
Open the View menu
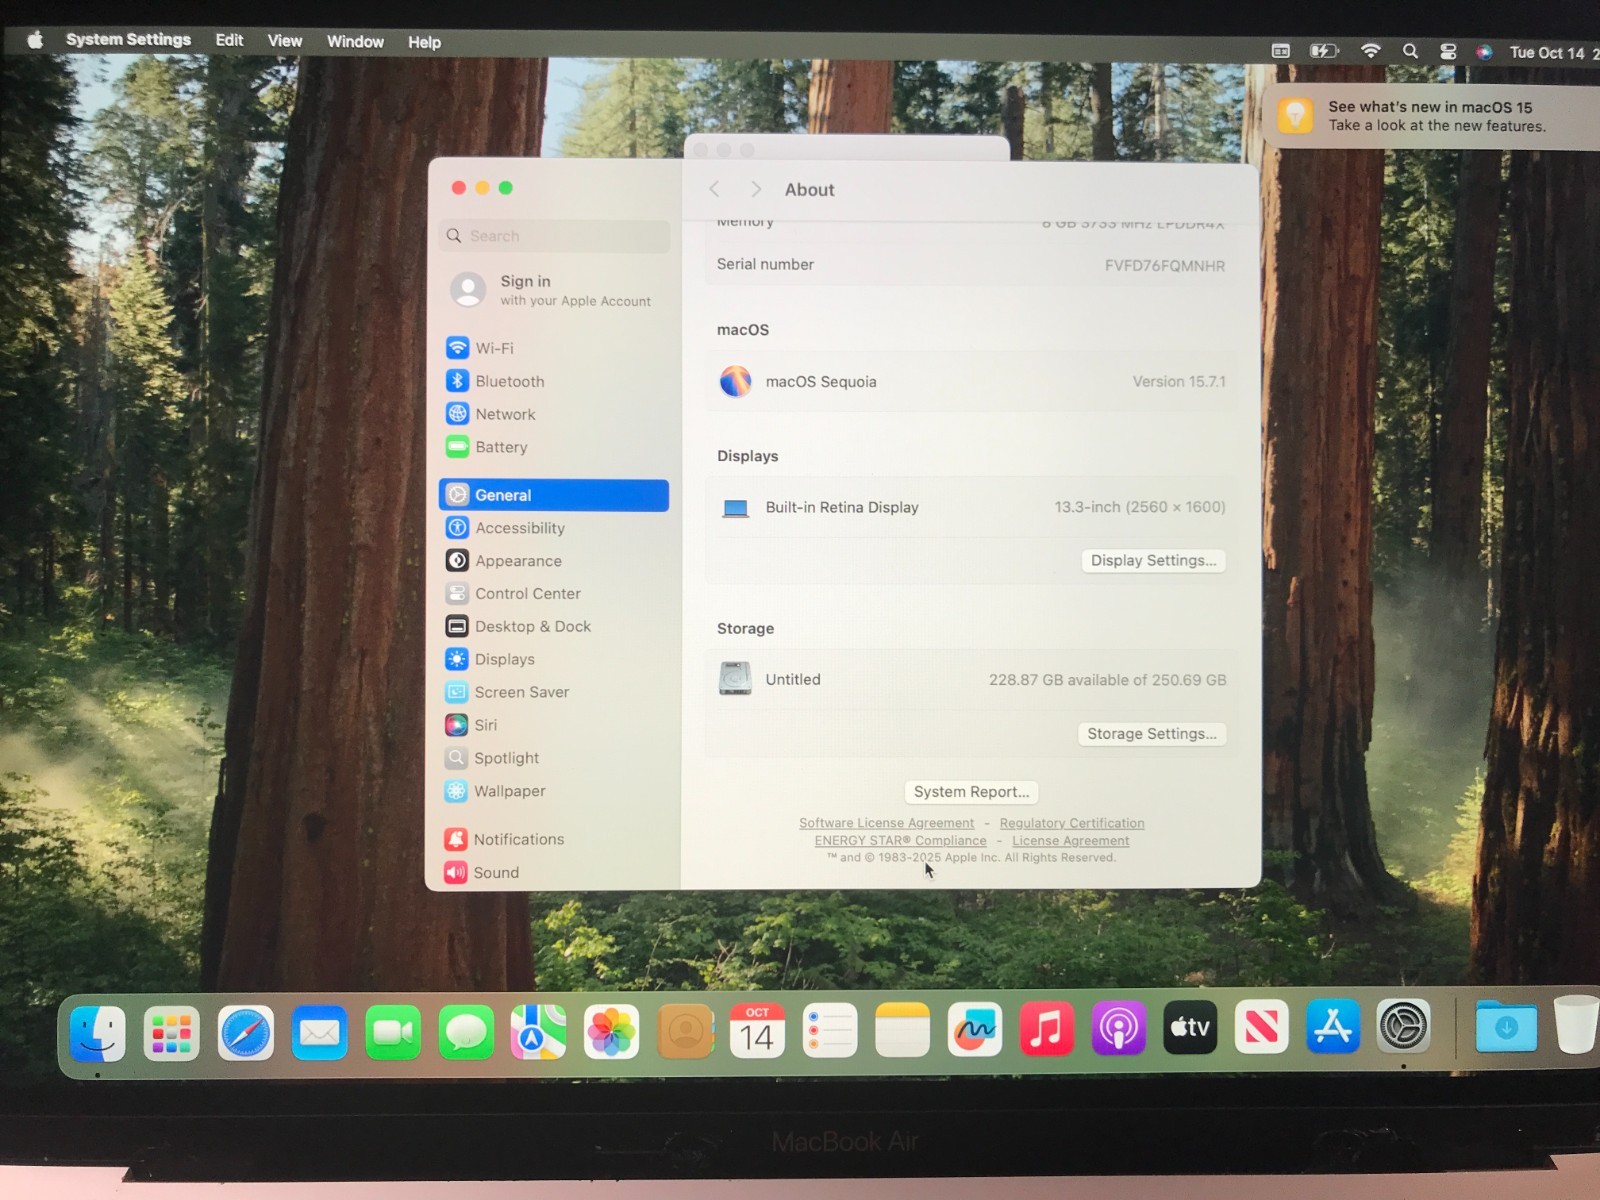tap(285, 41)
